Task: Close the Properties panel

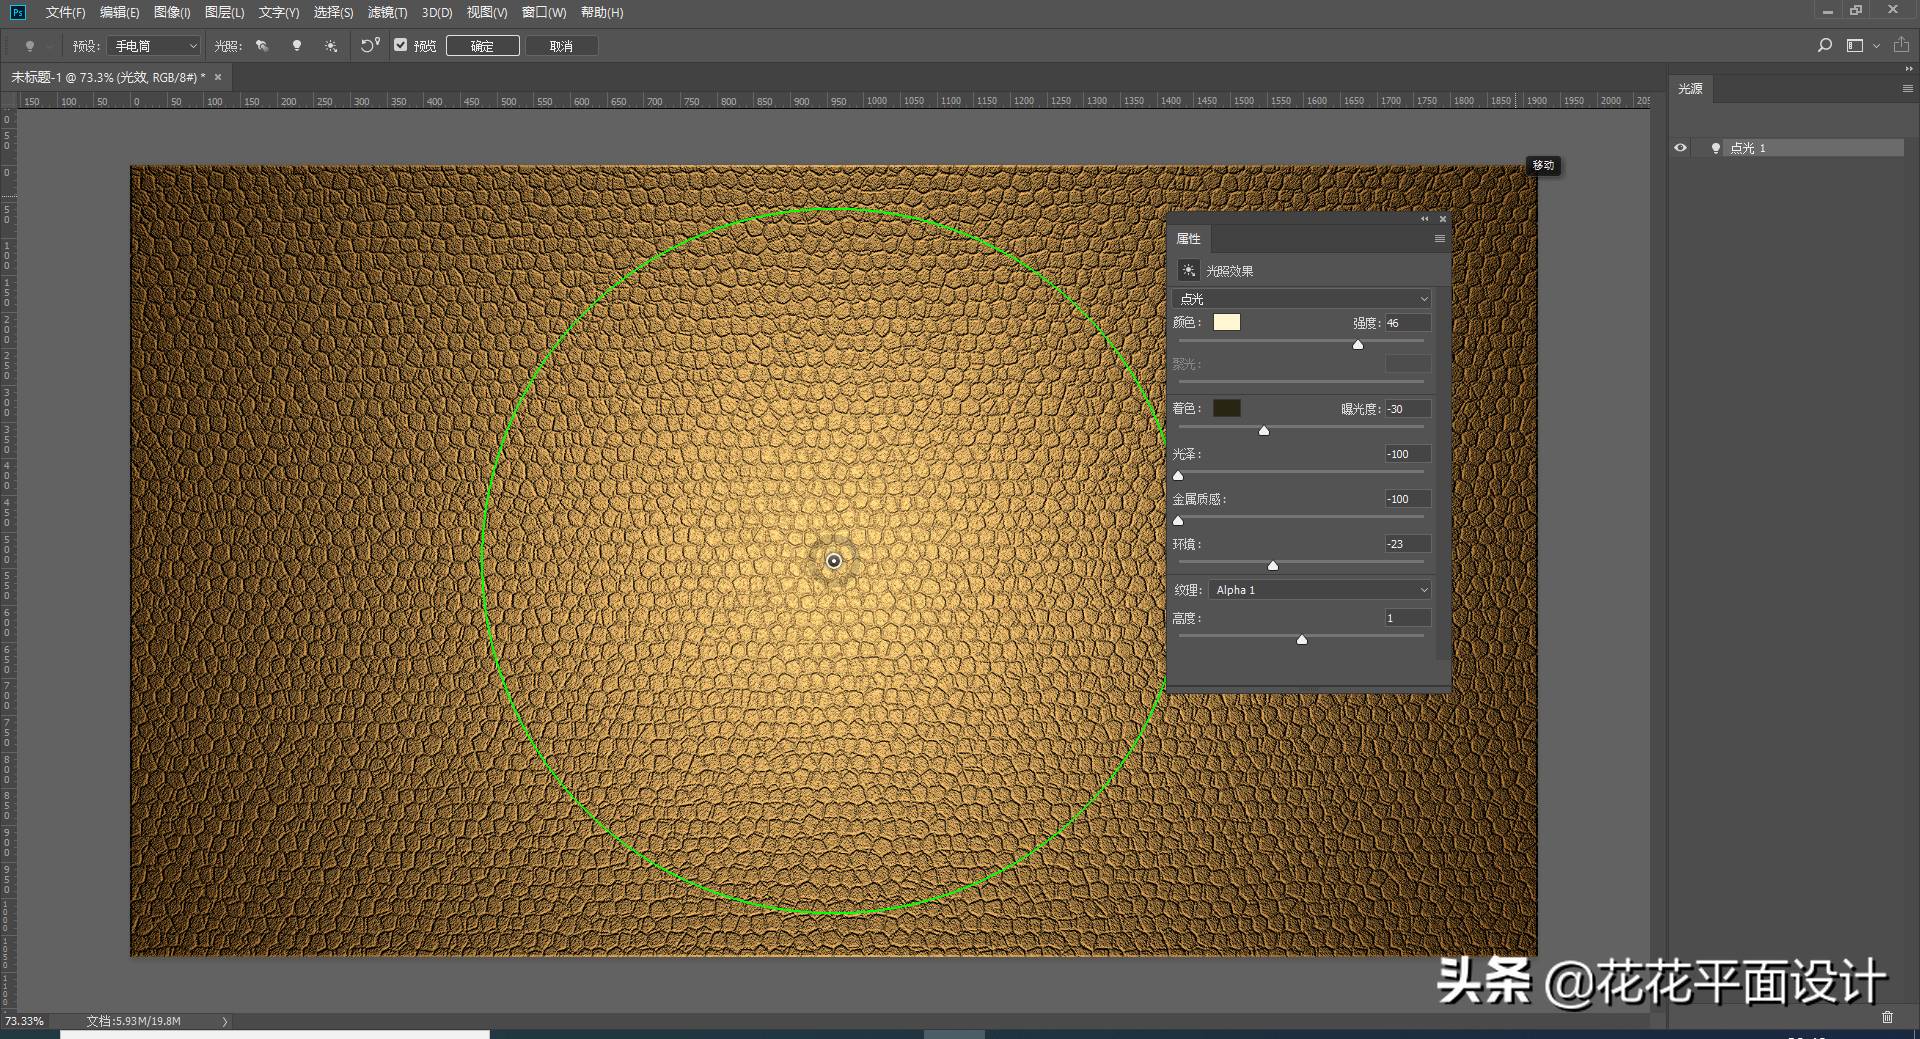Action: (x=1443, y=219)
